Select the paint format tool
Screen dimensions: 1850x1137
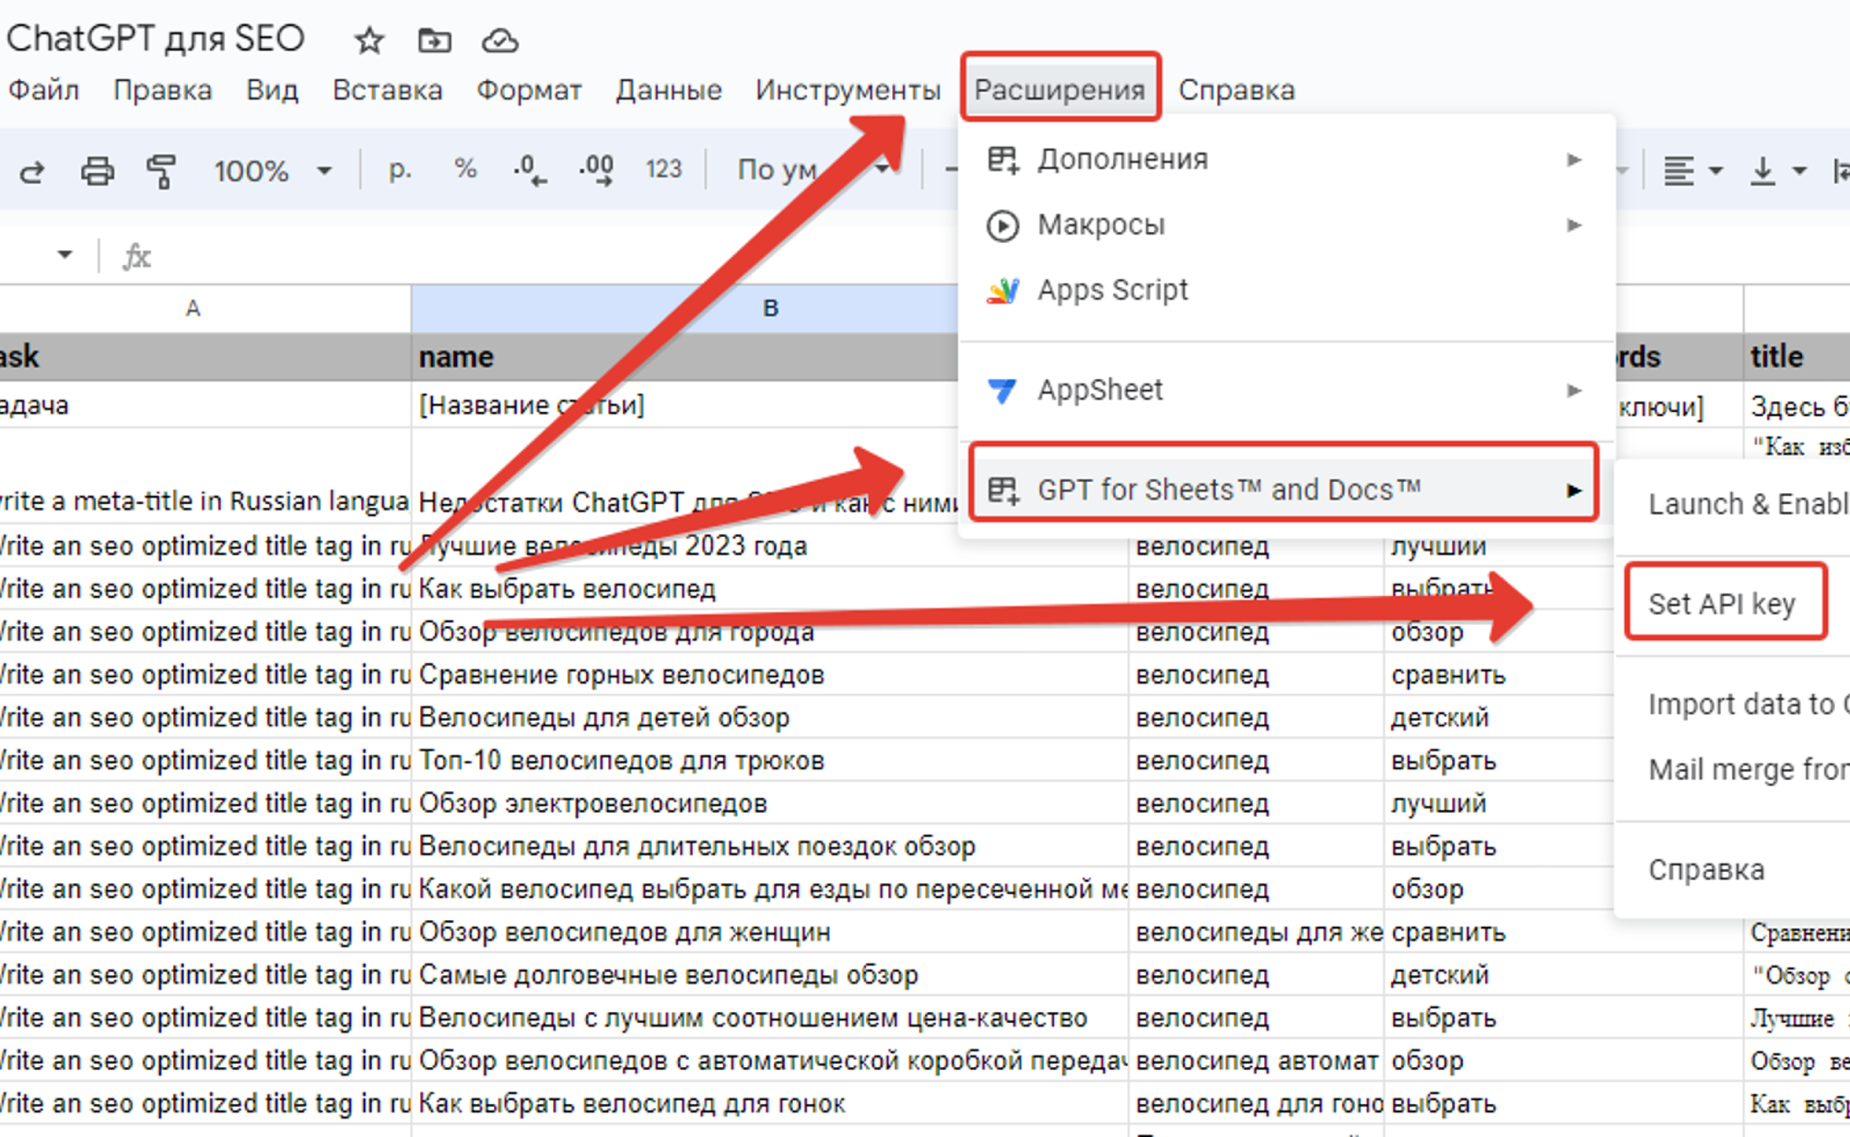click(161, 171)
